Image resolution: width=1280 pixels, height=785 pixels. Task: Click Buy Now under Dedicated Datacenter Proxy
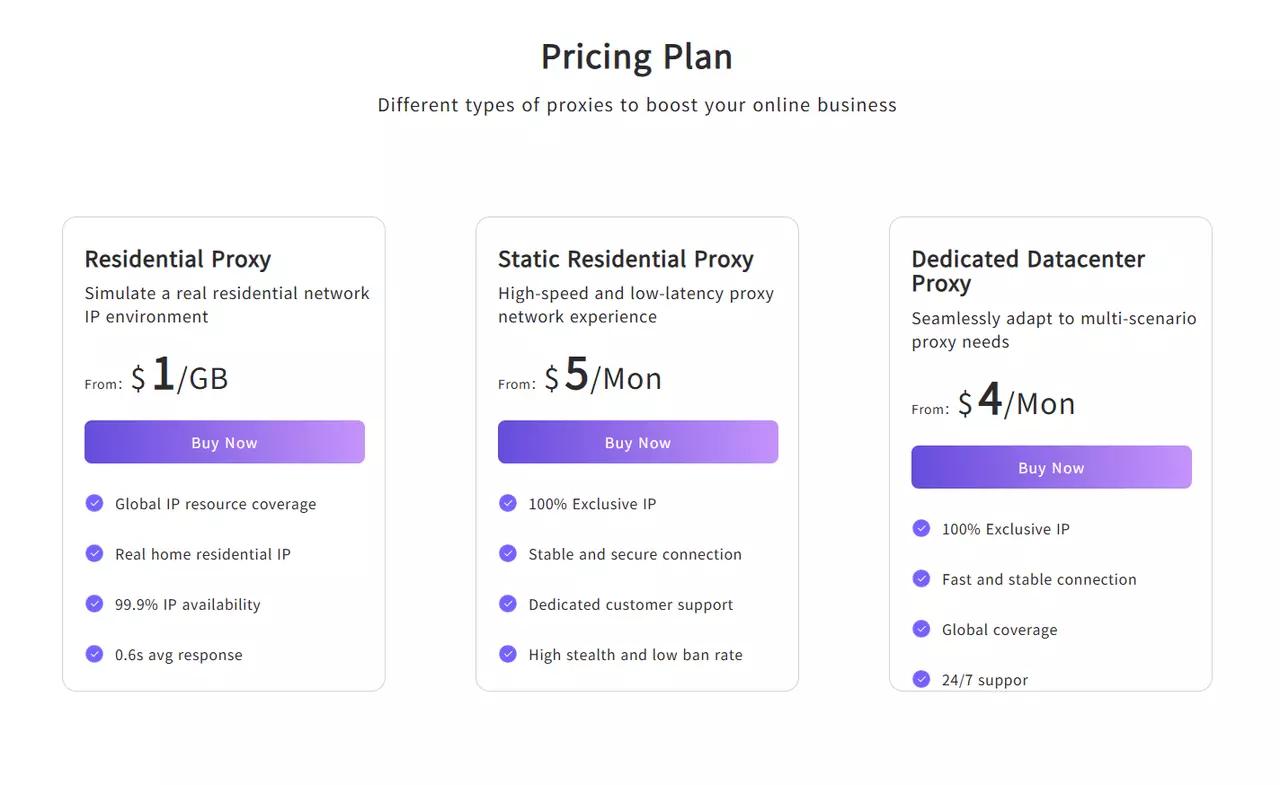pyautogui.click(x=1051, y=467)
